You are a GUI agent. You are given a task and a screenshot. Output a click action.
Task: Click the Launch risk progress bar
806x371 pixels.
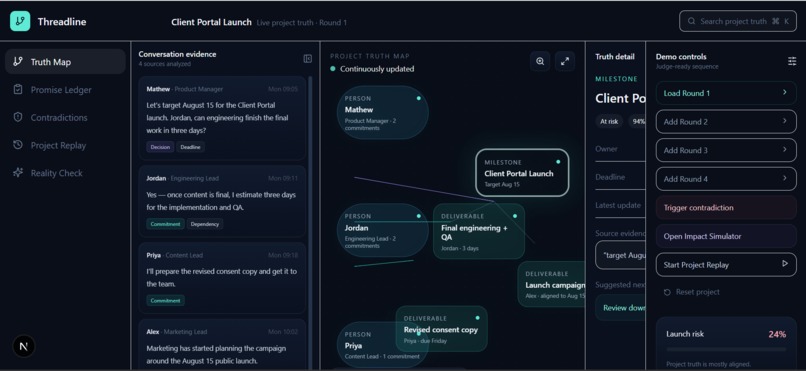pos(726,349)
